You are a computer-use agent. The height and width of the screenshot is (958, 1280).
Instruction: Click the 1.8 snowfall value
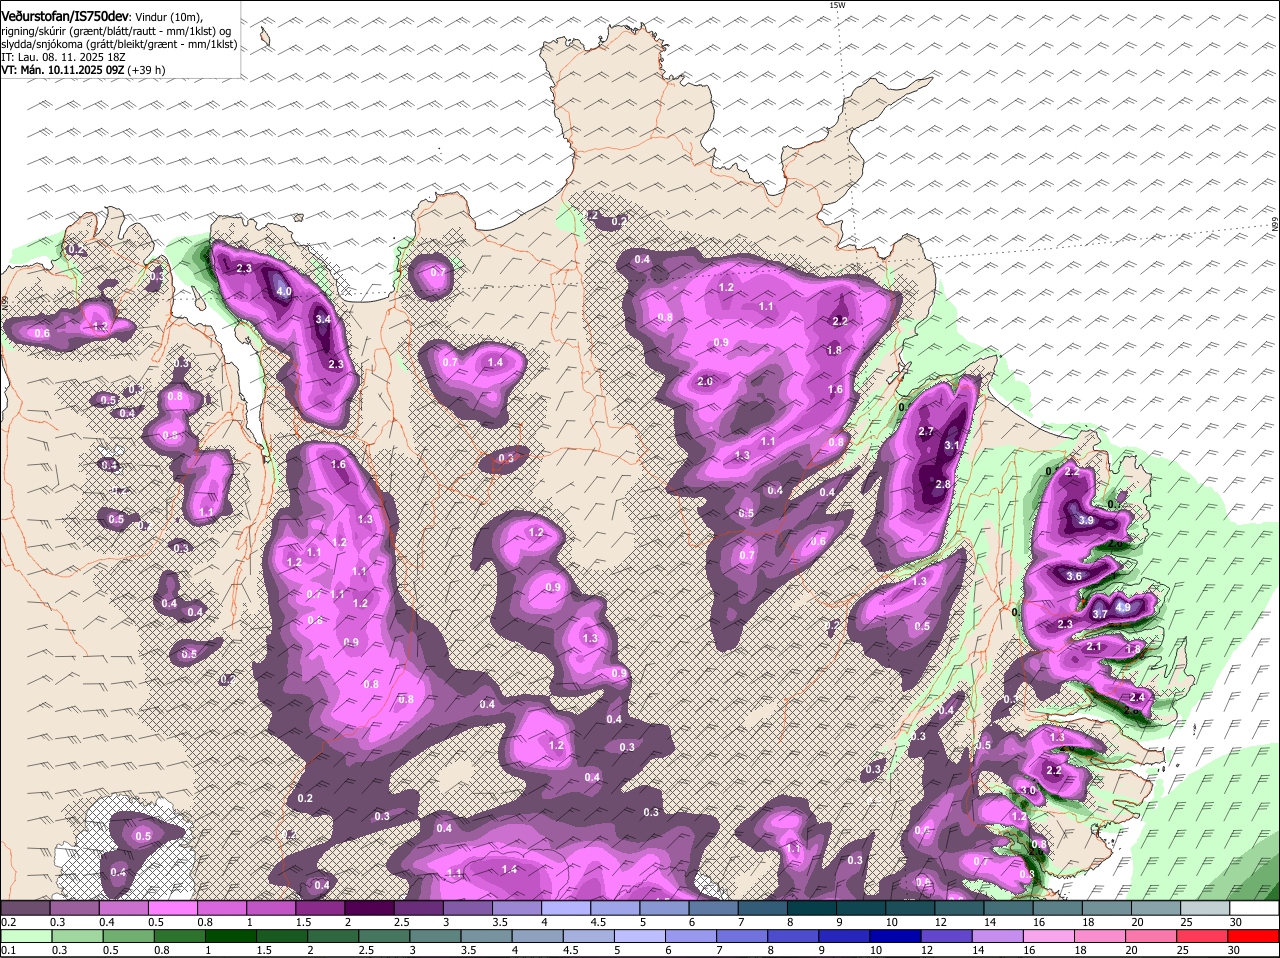[x=834, y=350]
